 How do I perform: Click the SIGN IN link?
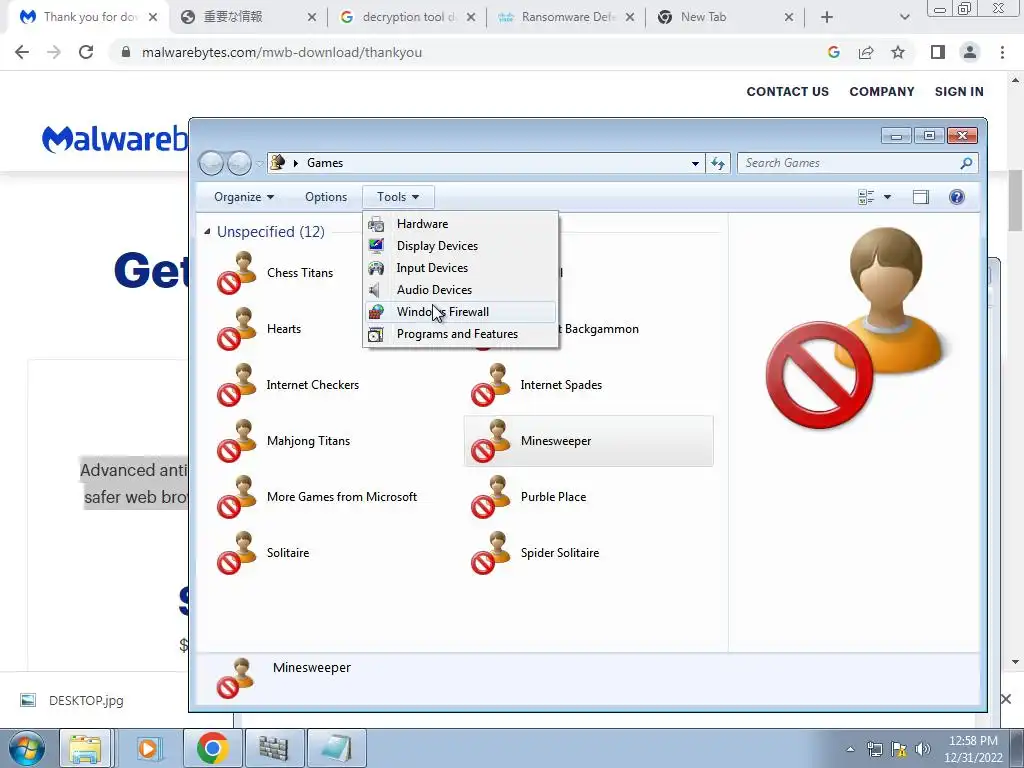coord(959,91)
